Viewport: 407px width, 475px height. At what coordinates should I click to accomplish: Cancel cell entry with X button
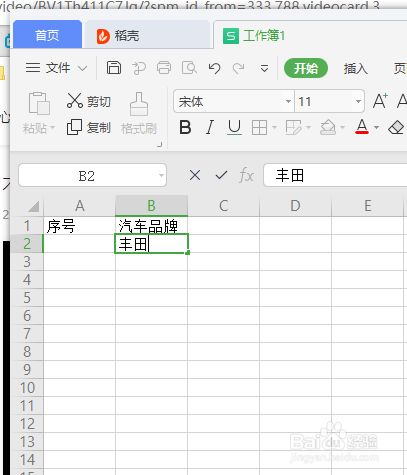coord(195,175)
